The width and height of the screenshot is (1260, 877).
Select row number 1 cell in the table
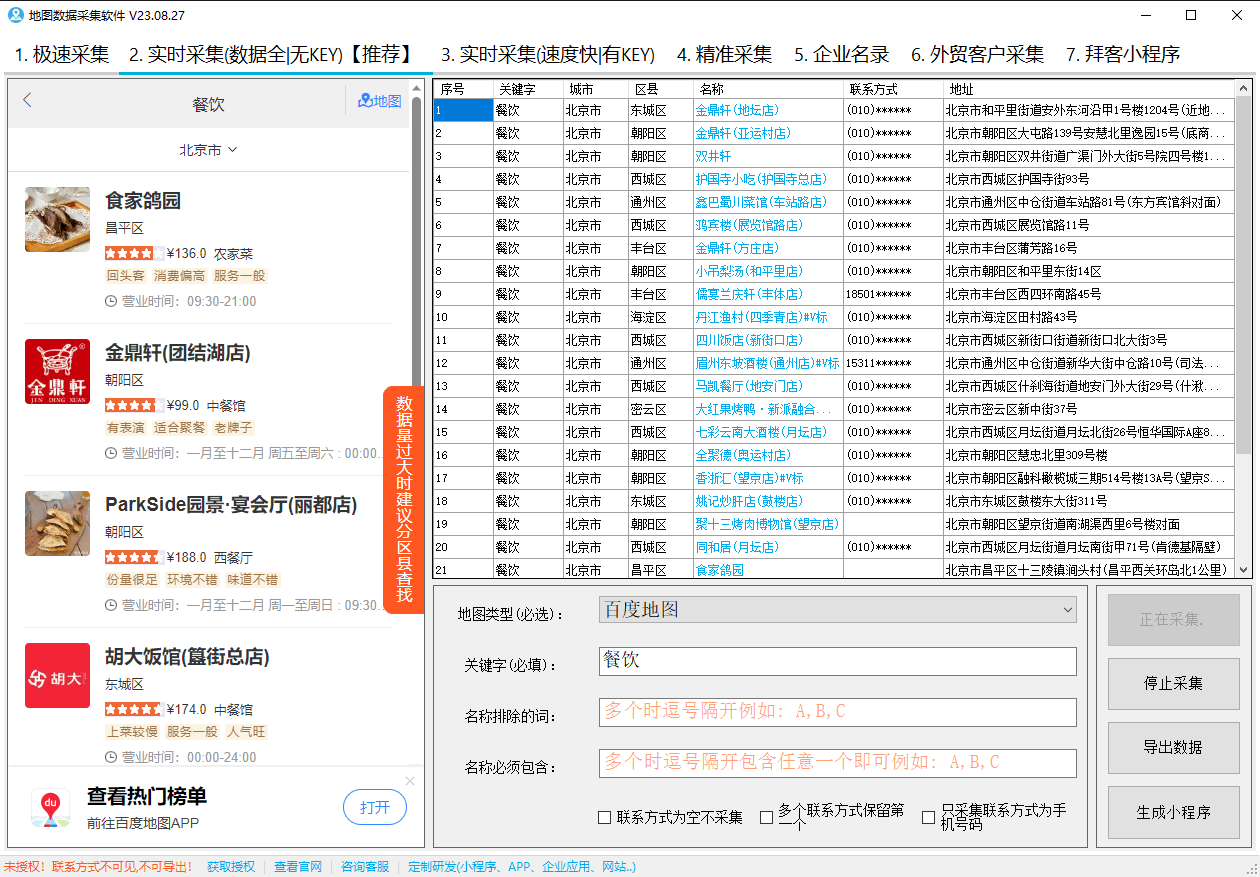(463, 110)
